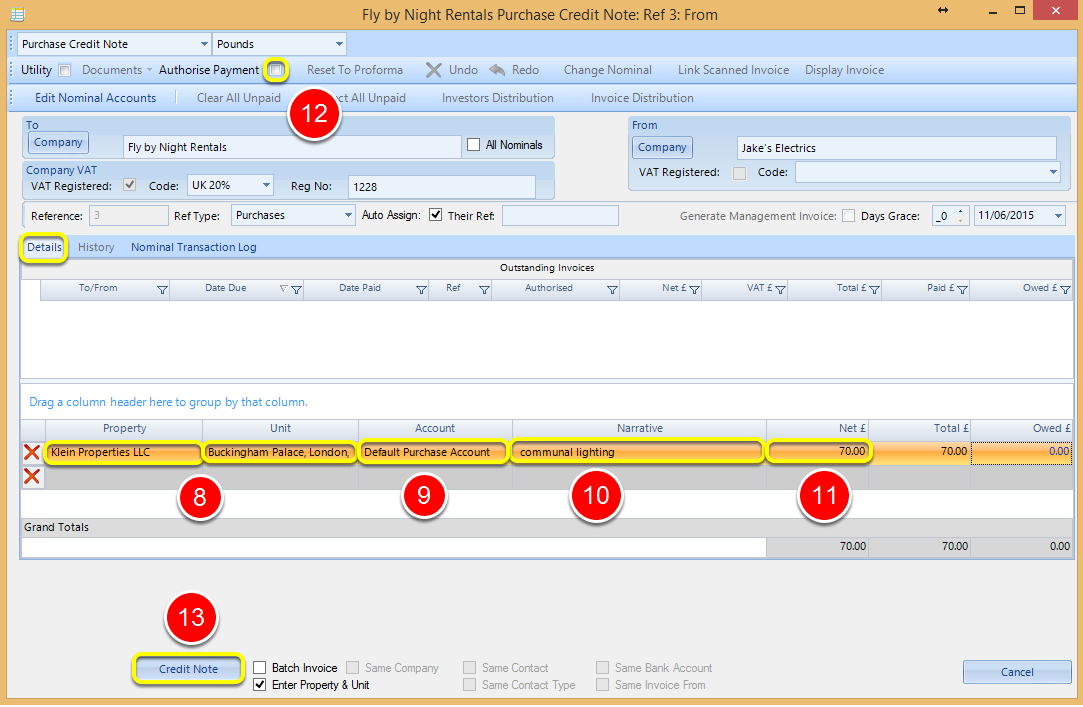This screenshot has width=1083, height=707.
Task: Click the app icon in title bar
Action: pos(18,14)
